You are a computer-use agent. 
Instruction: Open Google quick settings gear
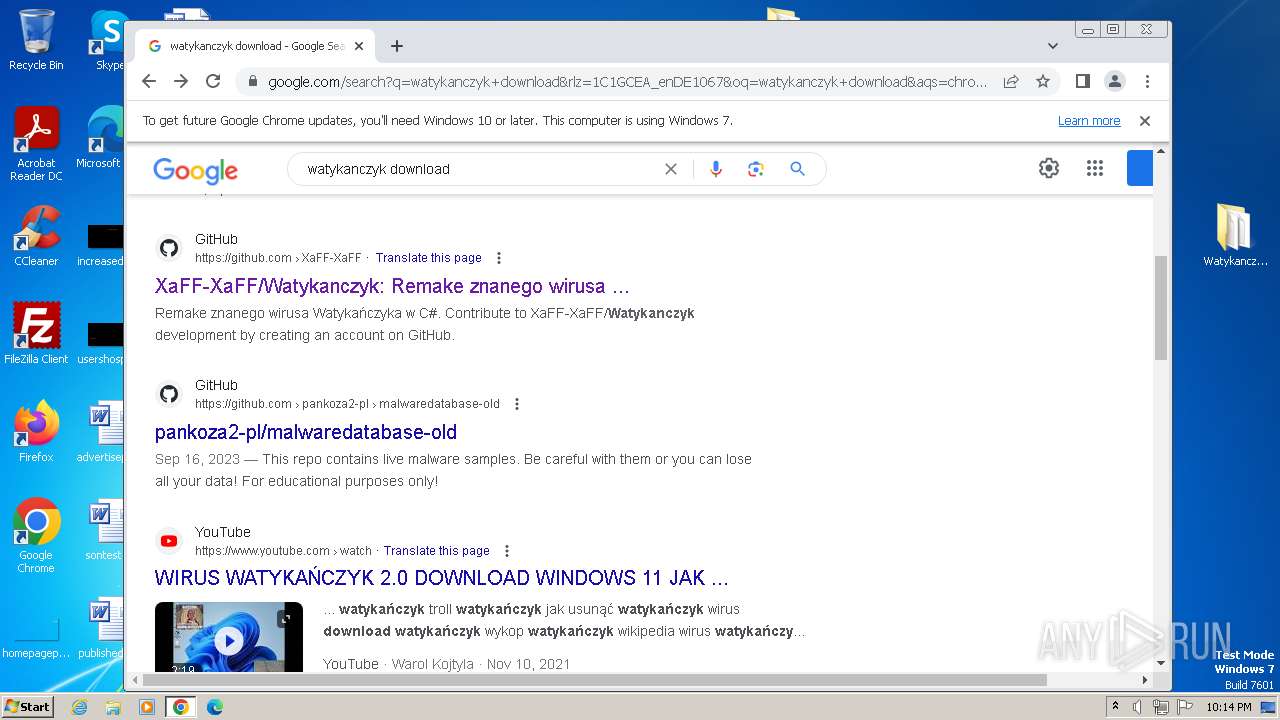tap(1048, 168)
